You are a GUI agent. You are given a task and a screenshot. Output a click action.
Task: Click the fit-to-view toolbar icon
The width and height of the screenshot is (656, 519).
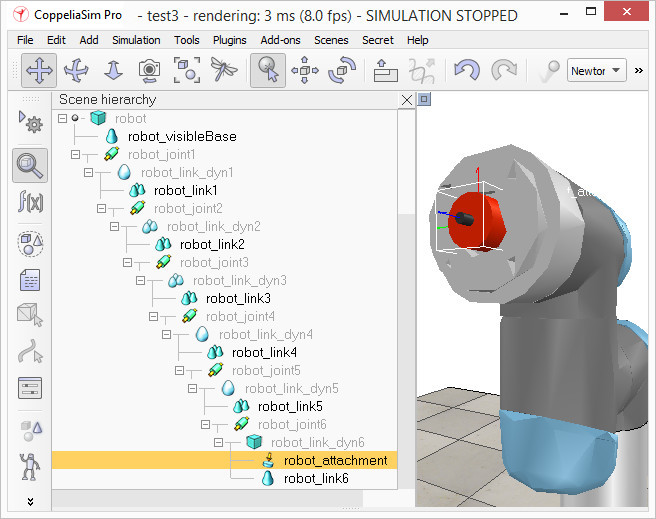187,70
